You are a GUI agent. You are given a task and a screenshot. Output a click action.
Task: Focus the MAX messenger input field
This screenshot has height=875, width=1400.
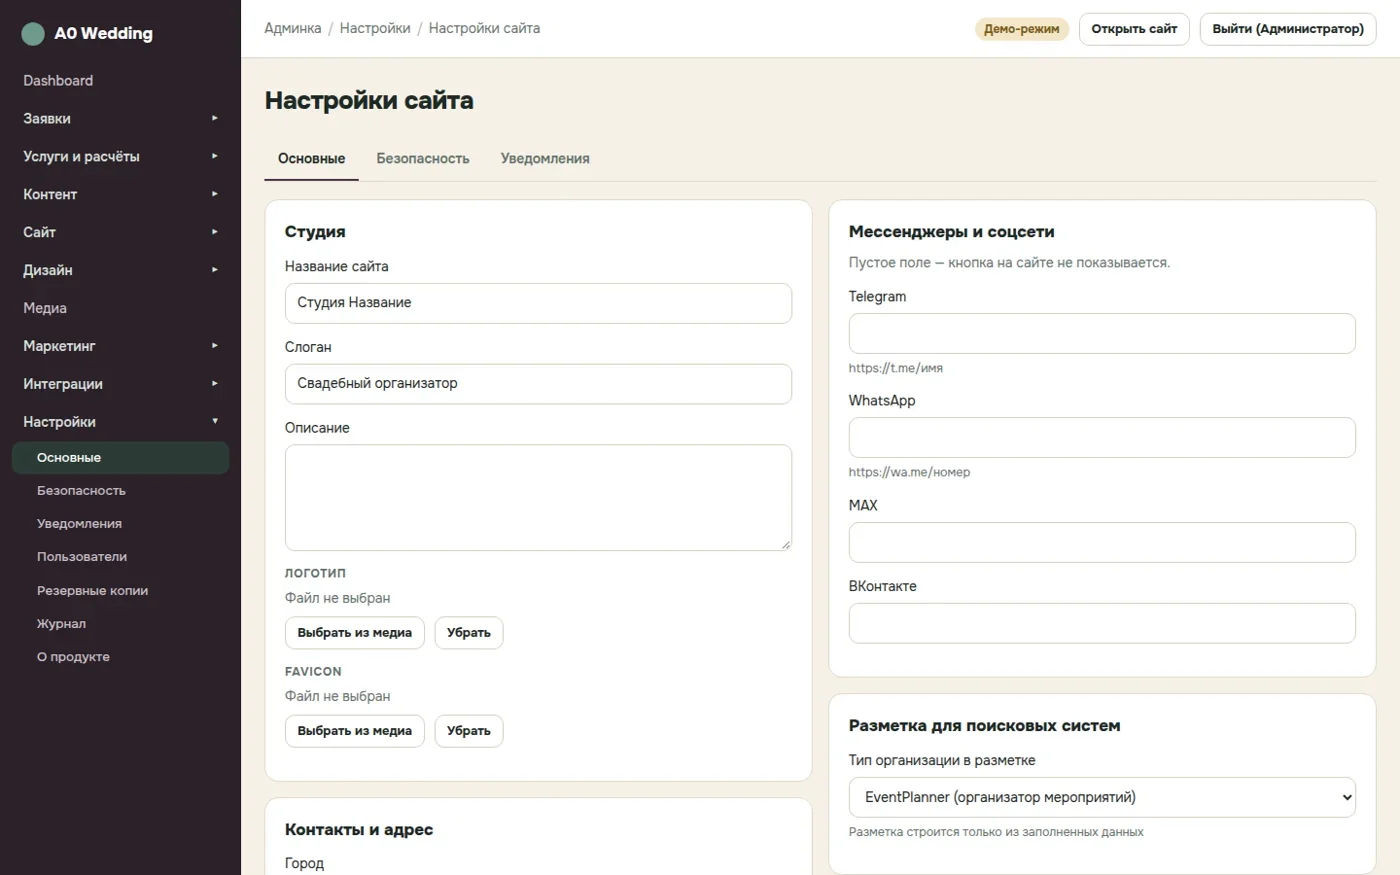coord(1102,542)
